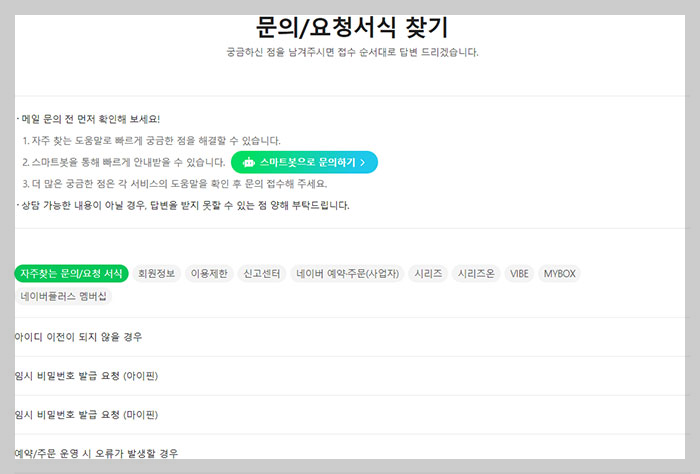Select the 자주찾는 문의/요청 서식 tab
The height and width of the screenshot is (474, 700).
click(x=71, y=274)
